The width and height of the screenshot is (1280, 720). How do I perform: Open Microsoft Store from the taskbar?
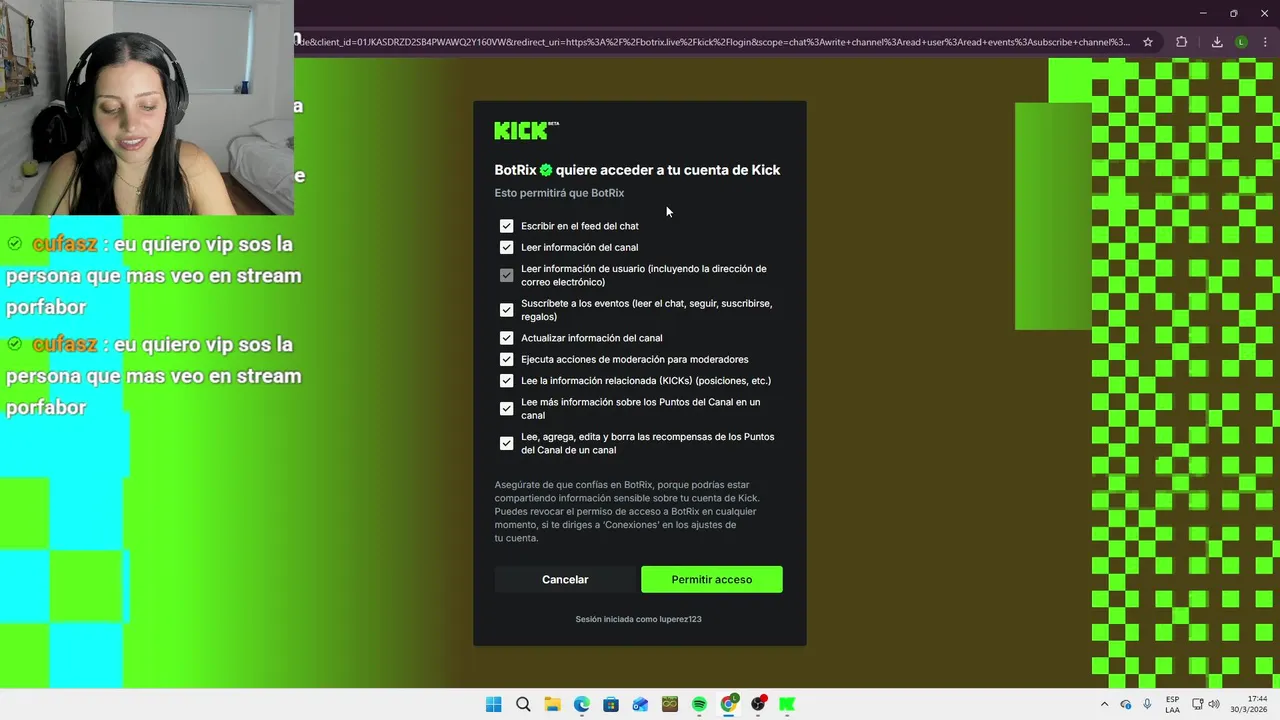[x=611, y=704]
